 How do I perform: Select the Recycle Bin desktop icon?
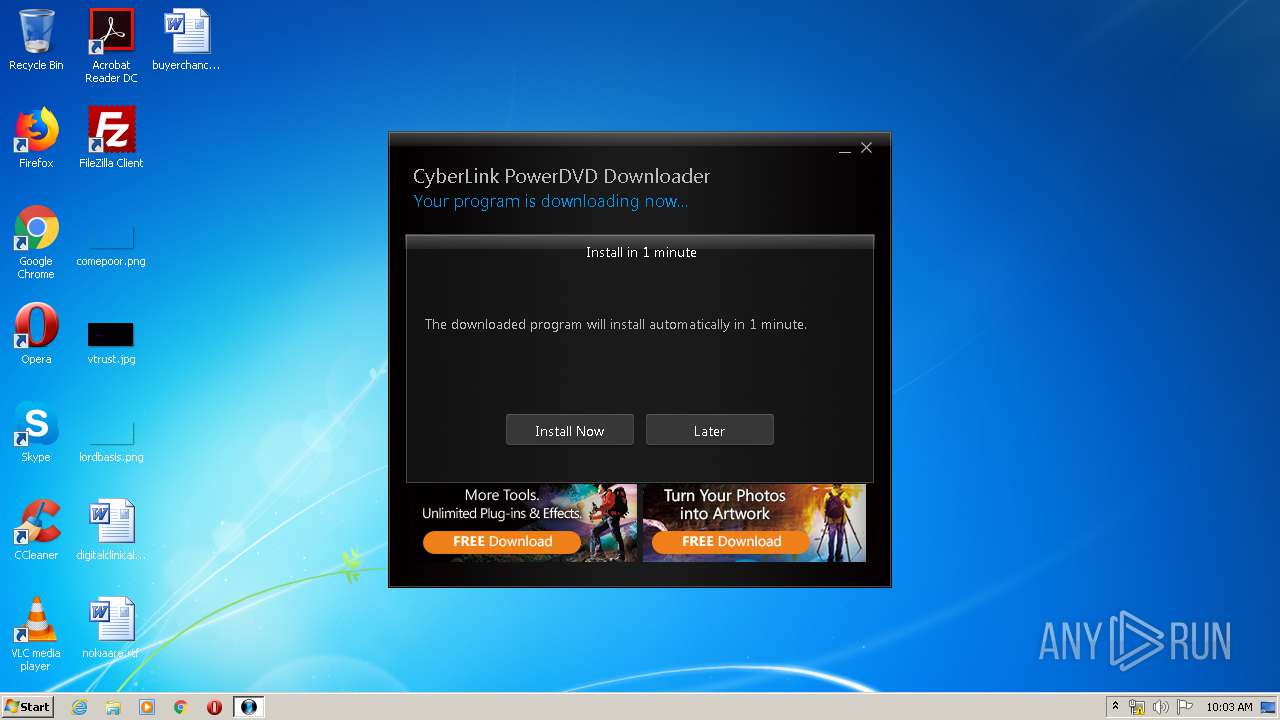[x=36, y=40]
